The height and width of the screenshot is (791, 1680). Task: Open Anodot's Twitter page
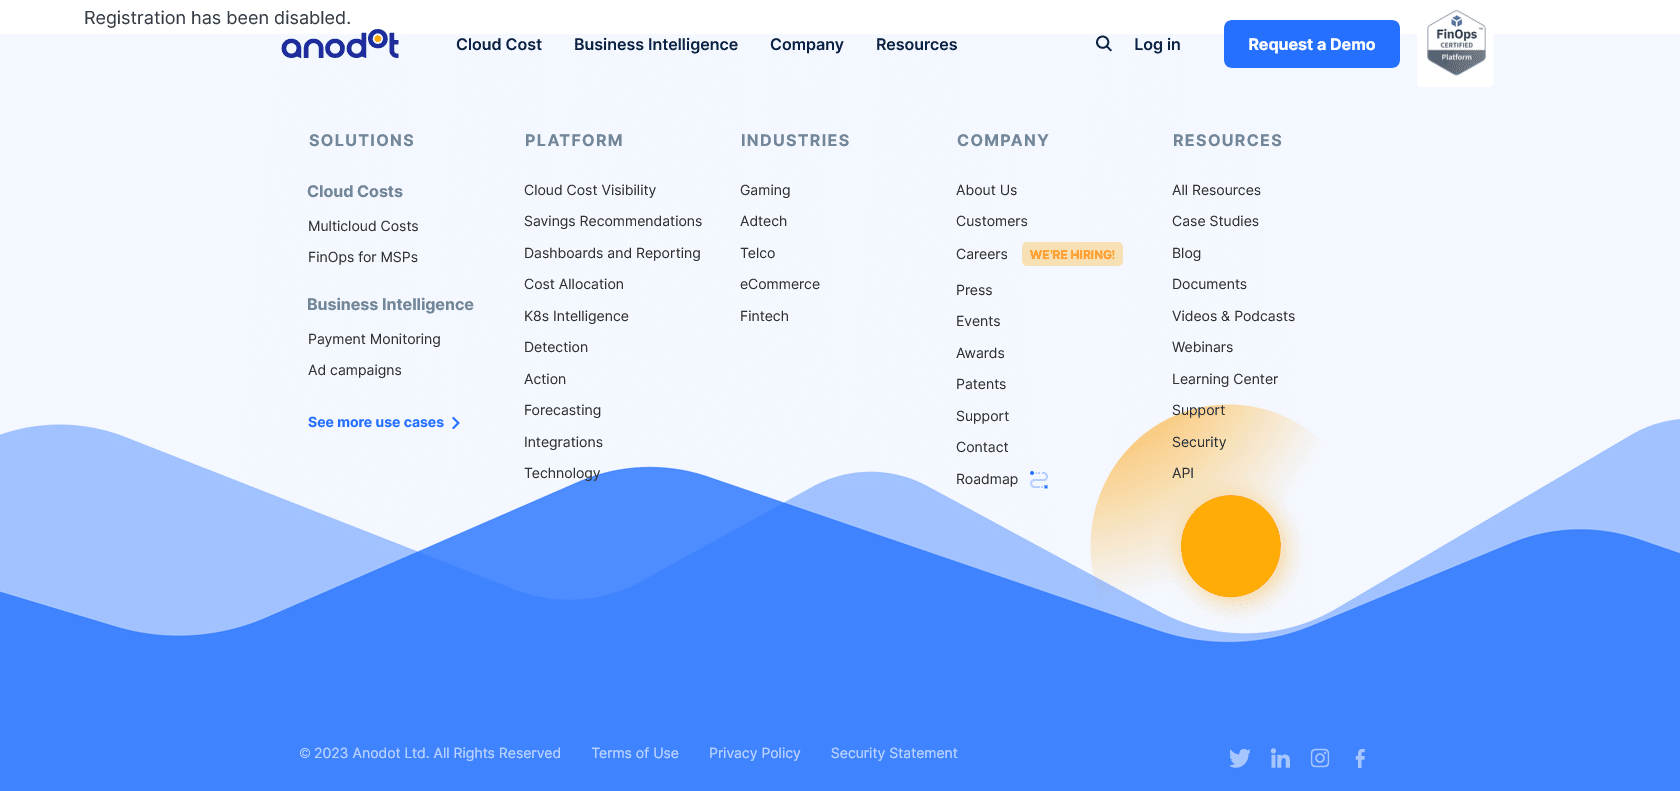[x=1240, y=758]
